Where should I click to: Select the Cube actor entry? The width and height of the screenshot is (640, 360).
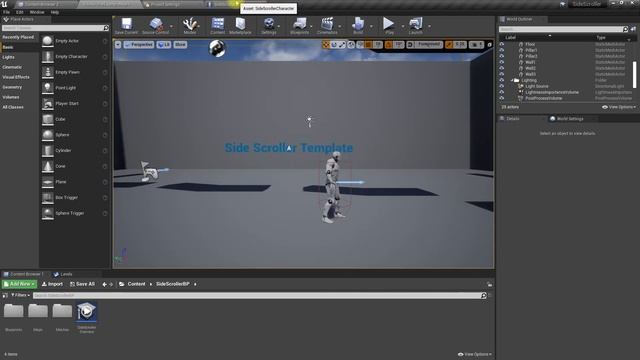point(75,119)
